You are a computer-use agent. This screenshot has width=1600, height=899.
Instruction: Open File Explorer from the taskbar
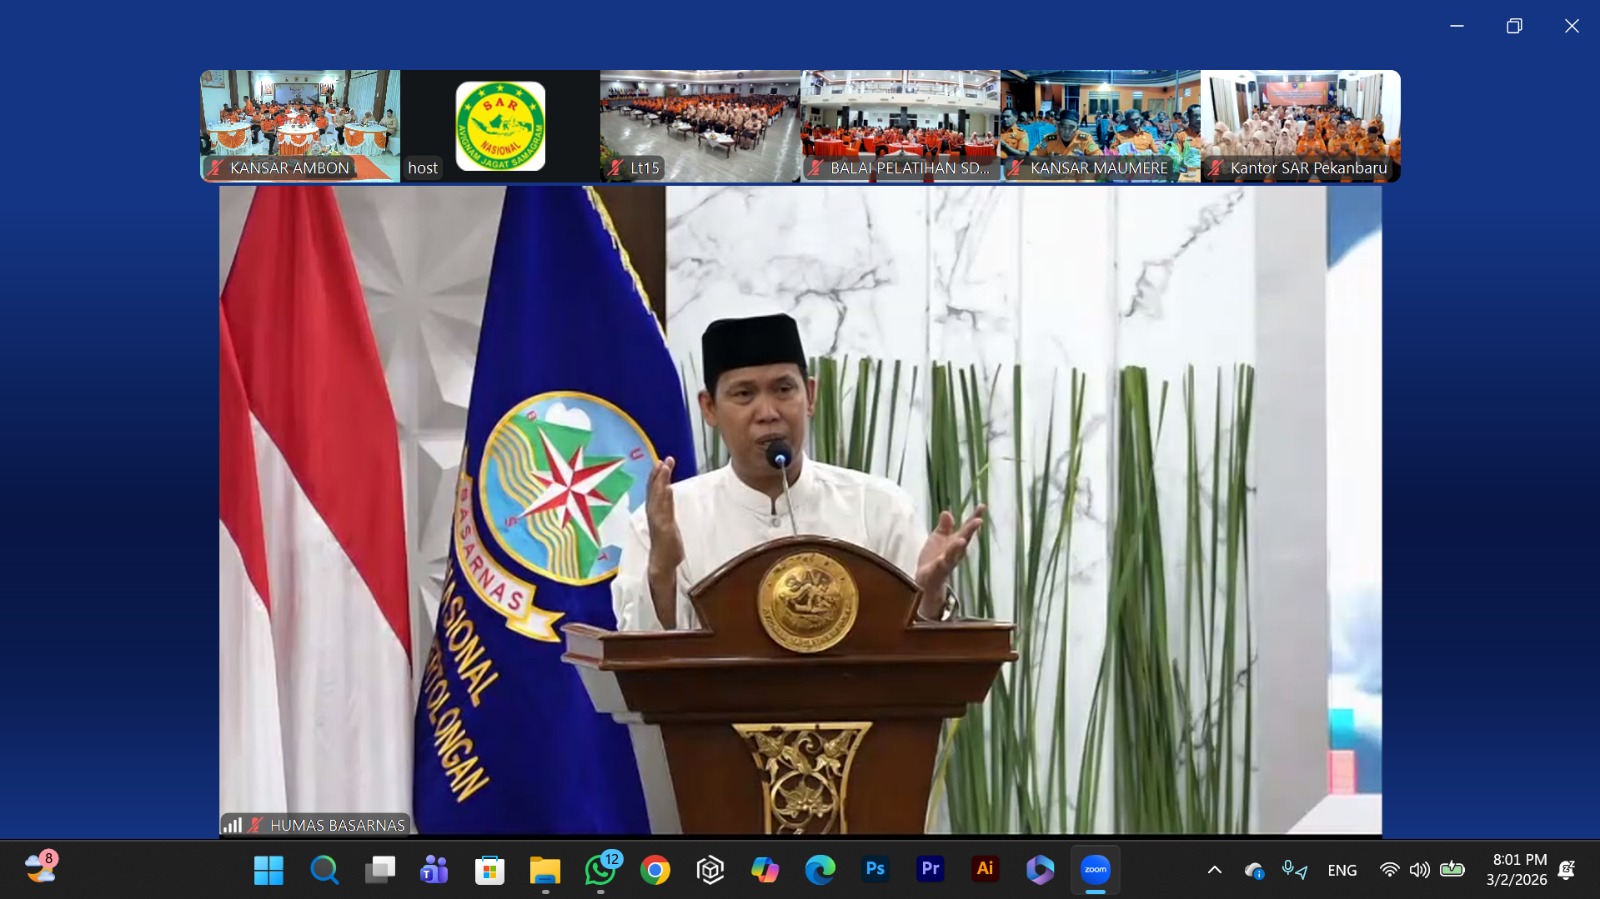(545, 870)
